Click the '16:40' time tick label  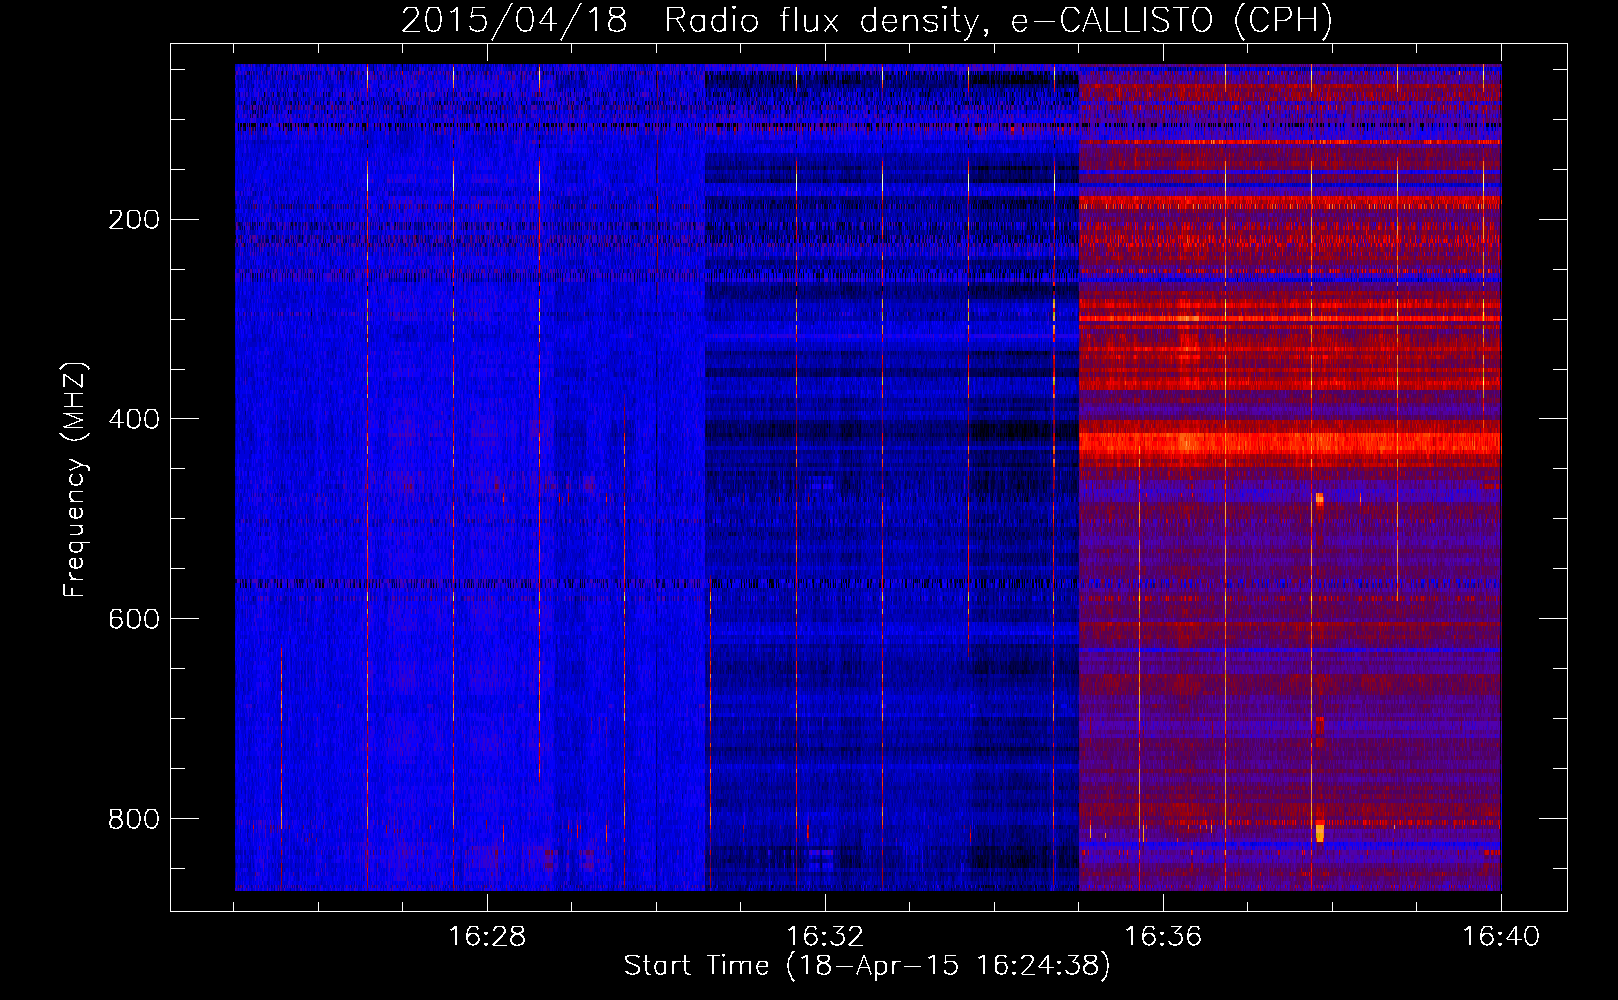(x=1501, y=937)
